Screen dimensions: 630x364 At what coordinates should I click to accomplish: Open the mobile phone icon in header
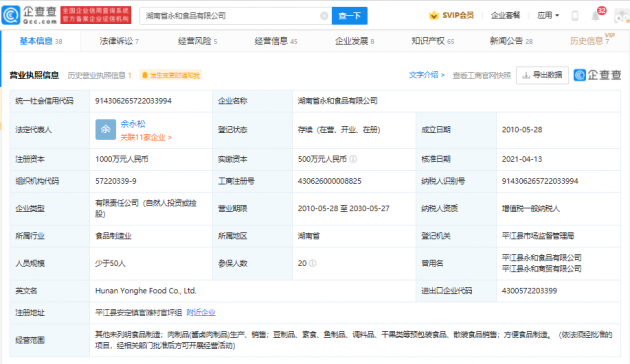pos(575,16)
